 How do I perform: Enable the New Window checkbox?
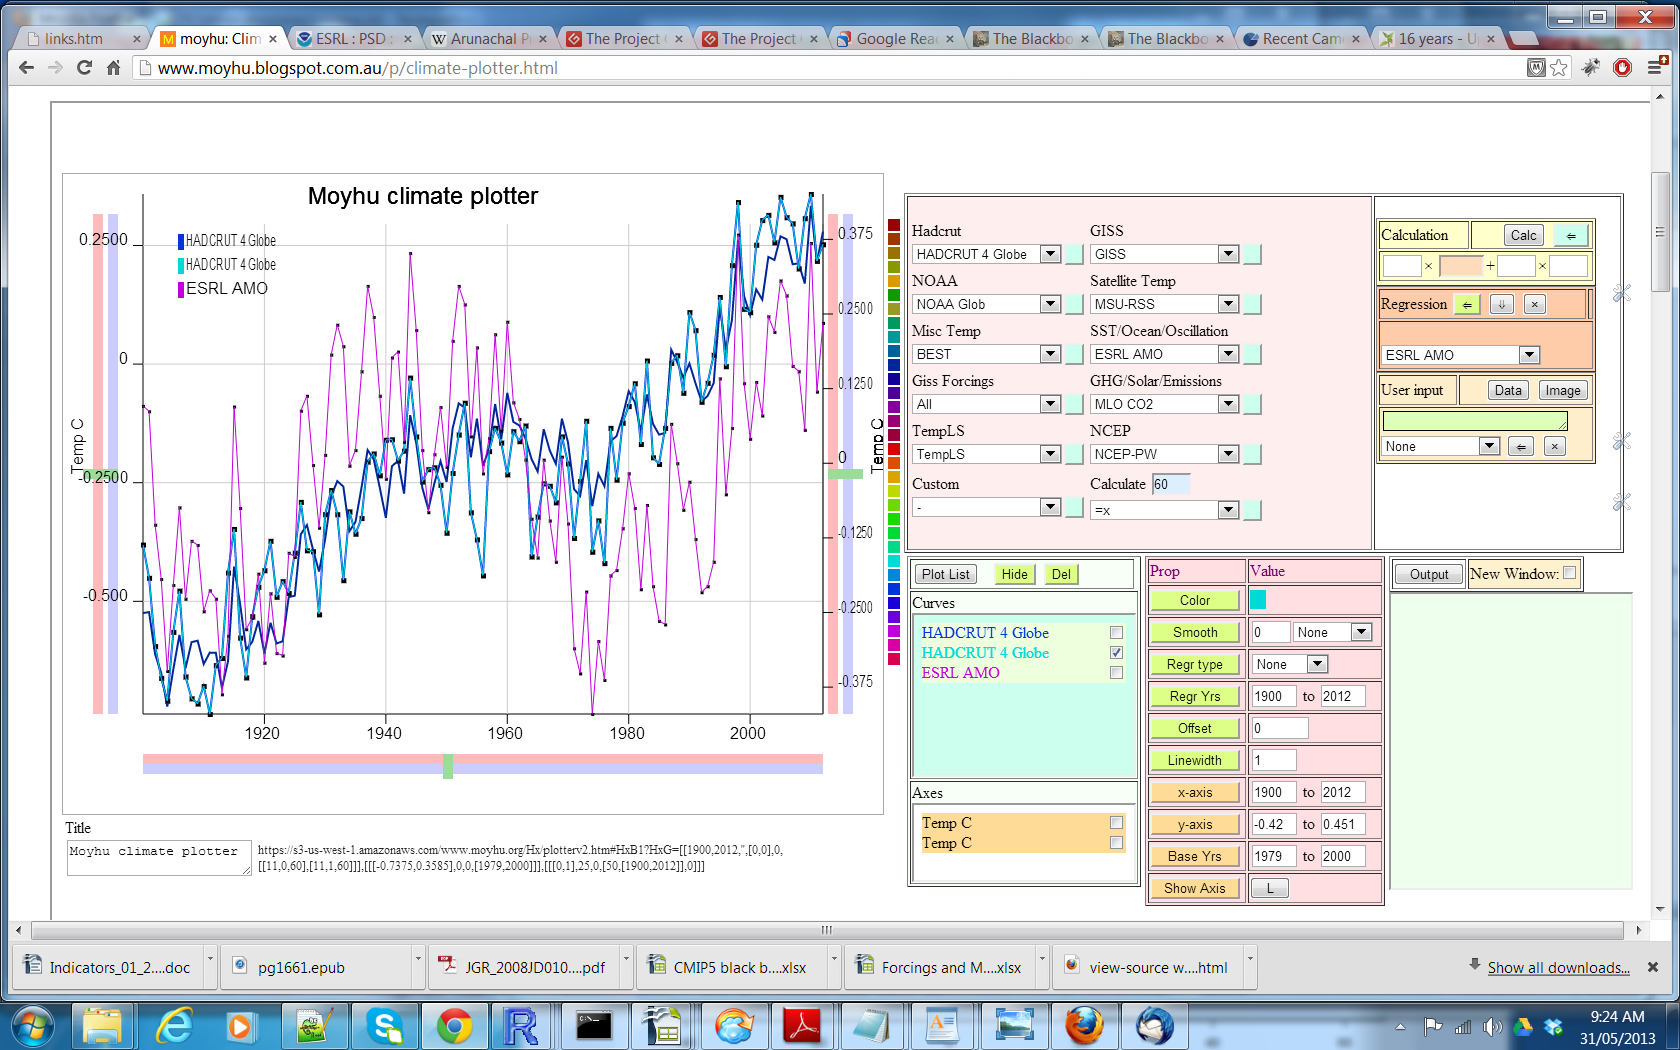pyautogui.click(x=1569, y=573)
